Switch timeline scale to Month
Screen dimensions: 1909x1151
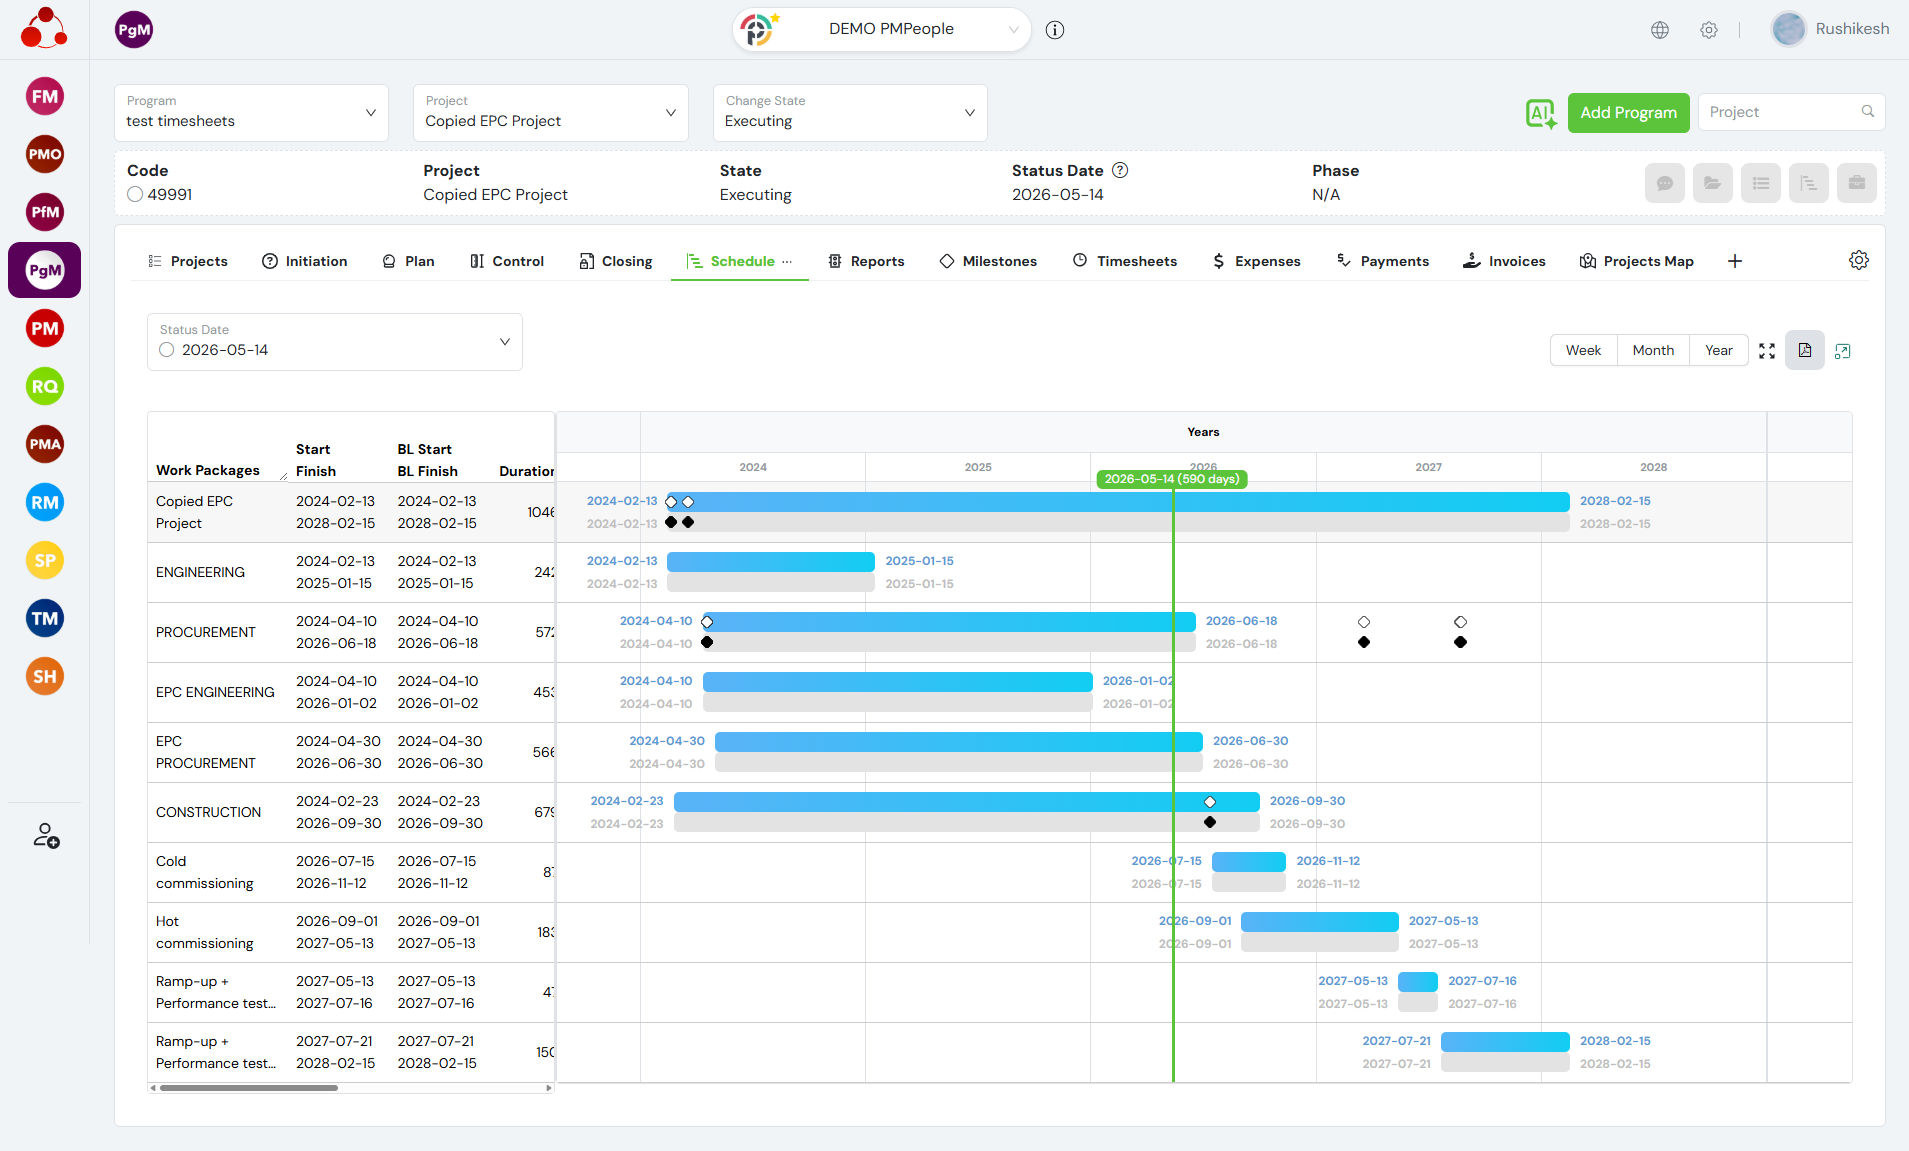[1652, 351]
